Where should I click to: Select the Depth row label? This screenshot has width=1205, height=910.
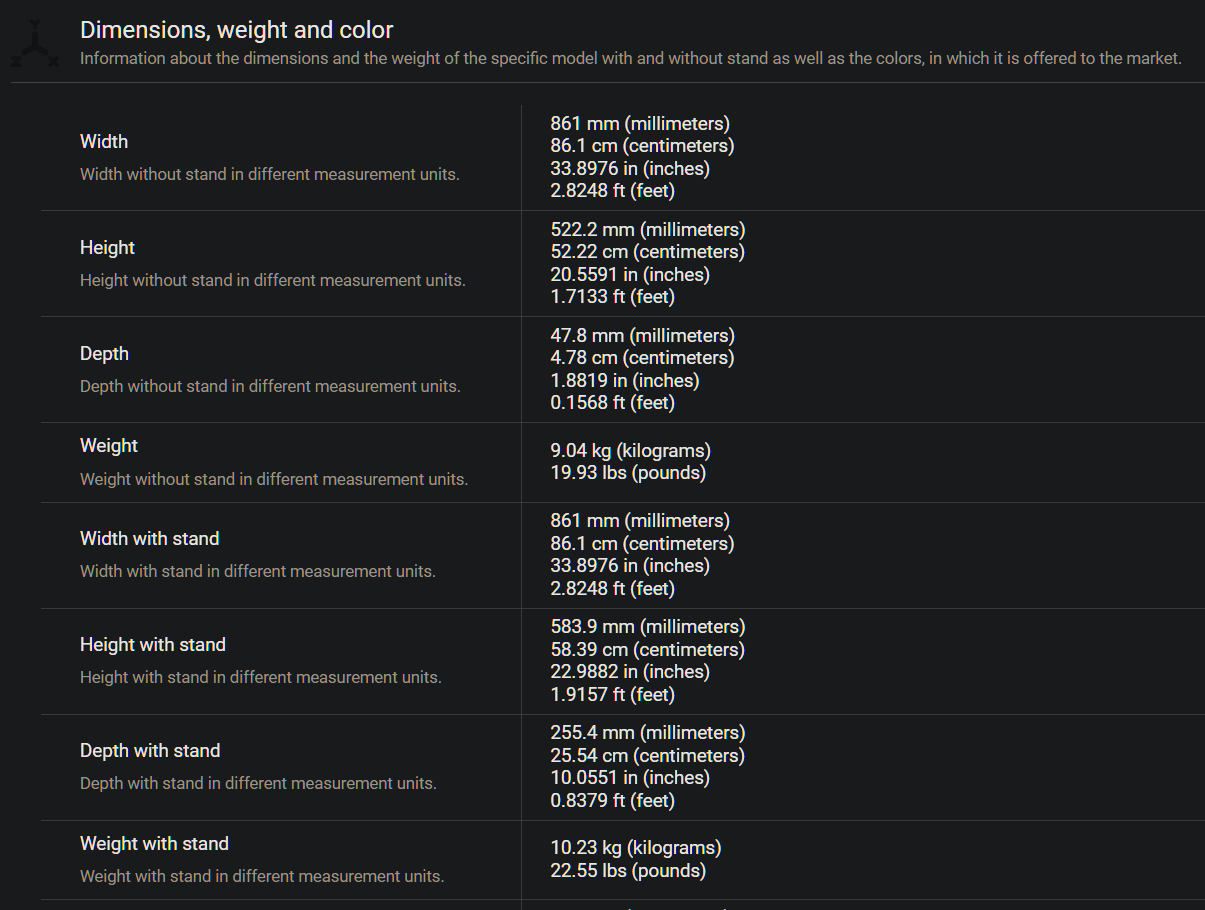coord(104,354)
